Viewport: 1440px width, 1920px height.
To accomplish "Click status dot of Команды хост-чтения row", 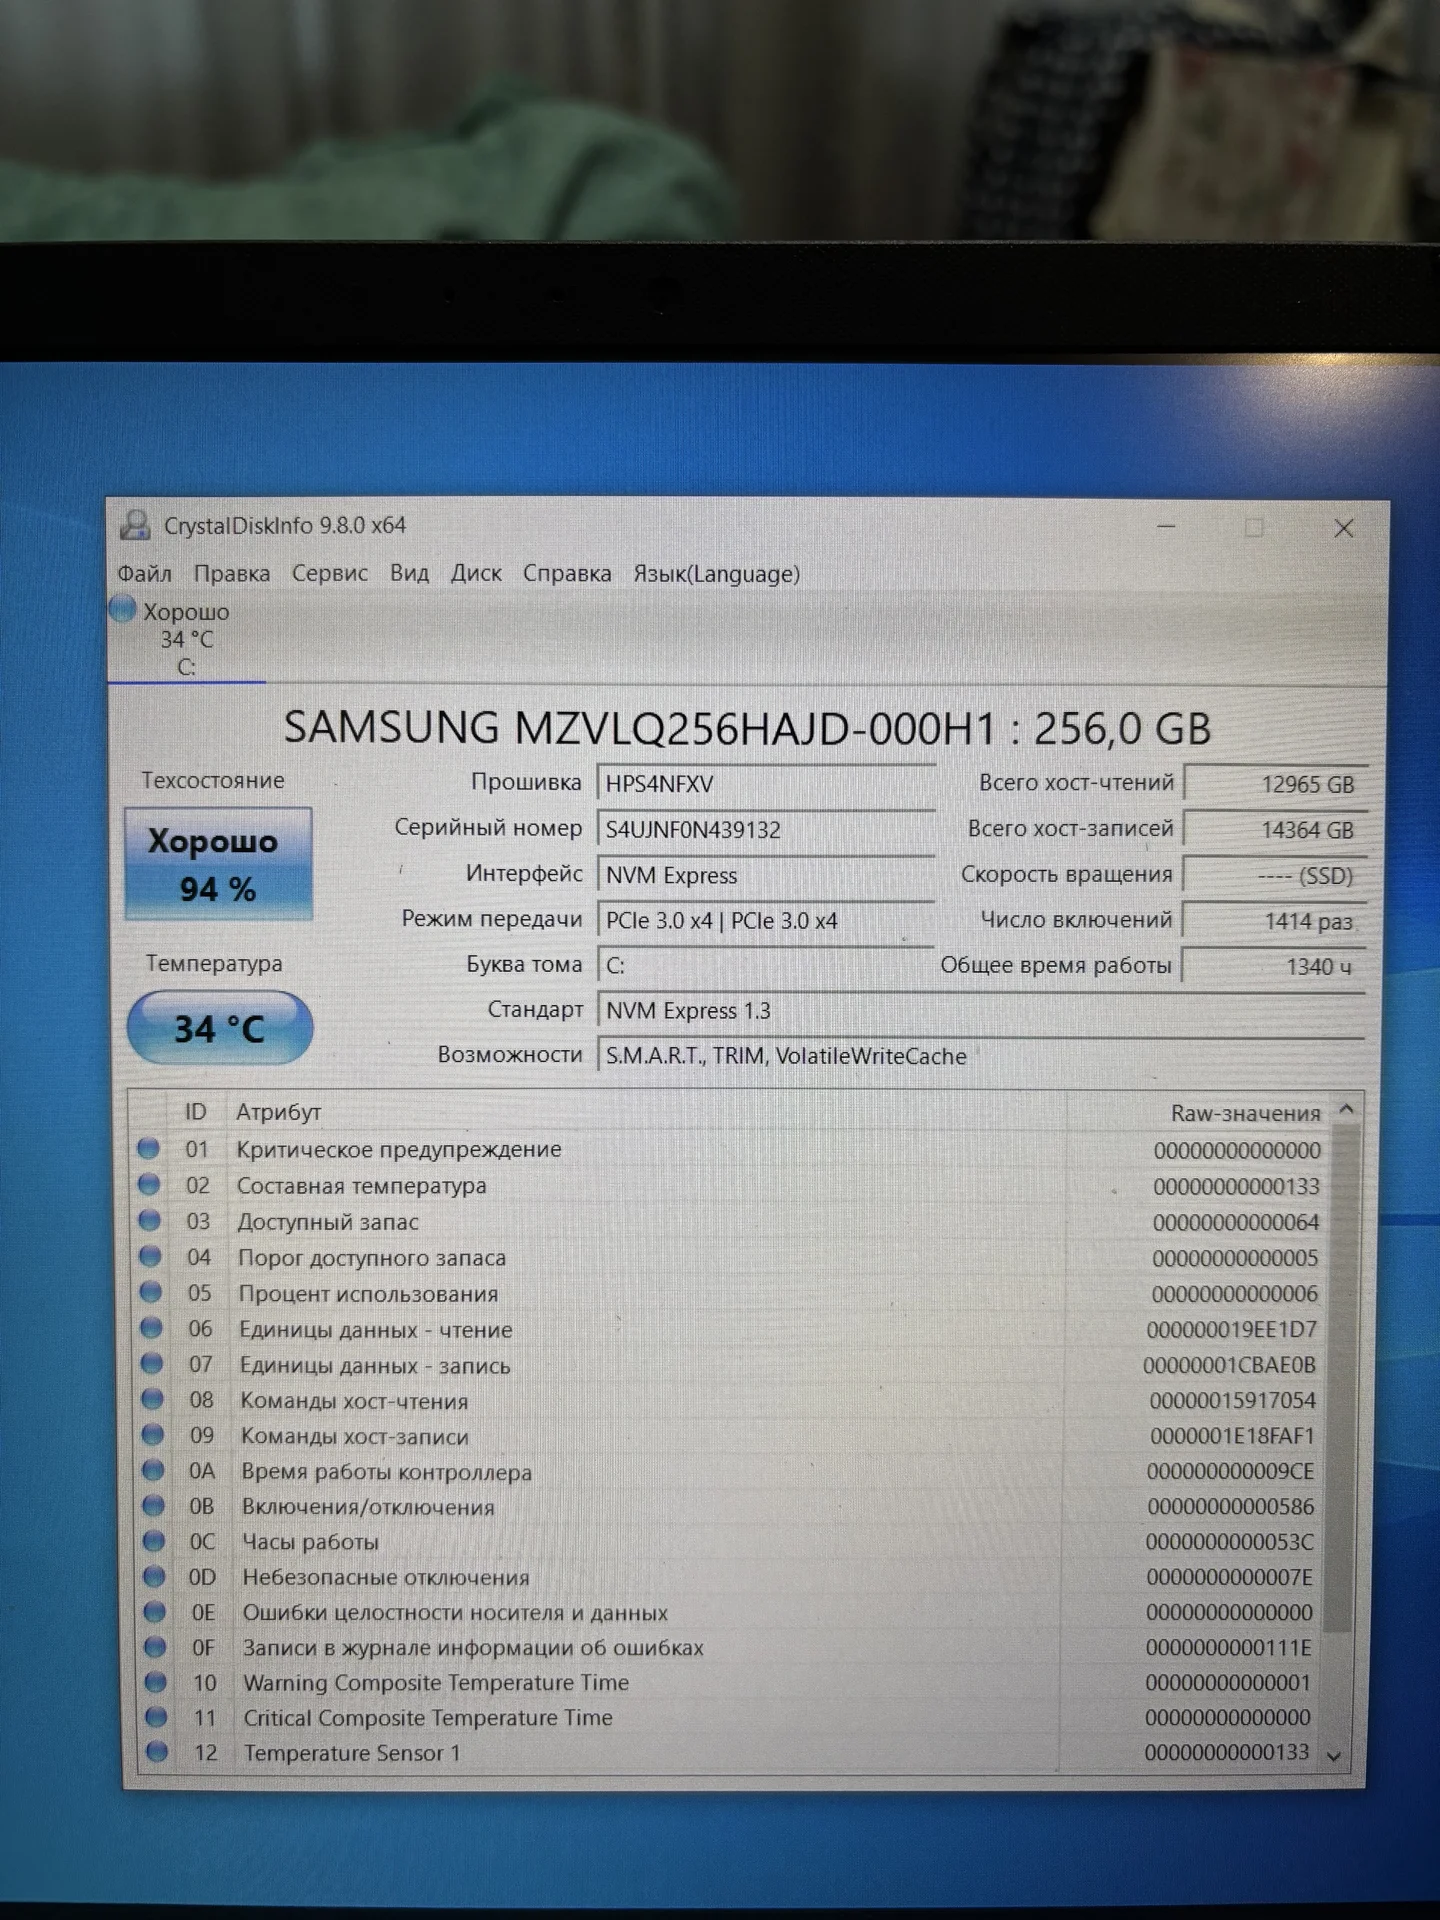I will pyautogui.click(x=152, y=1399).
